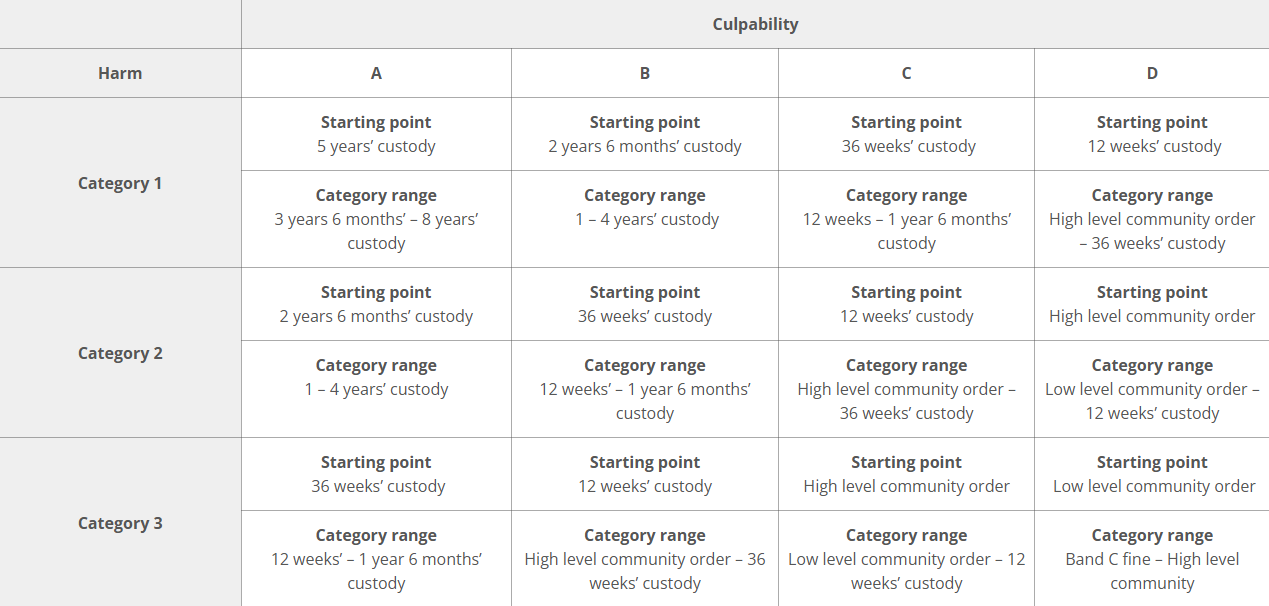
Task: Click culpability column C header
Action: (x=906, y=73)
